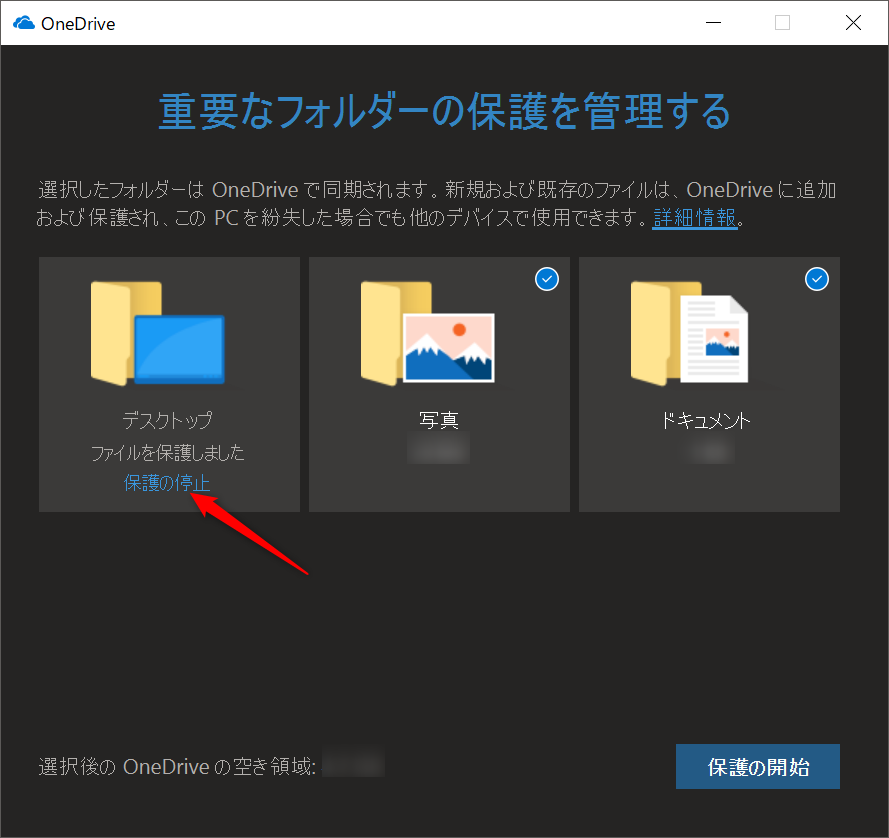Select the ドキュメント folder icon
889x838 pixels.
pos(689,333)
